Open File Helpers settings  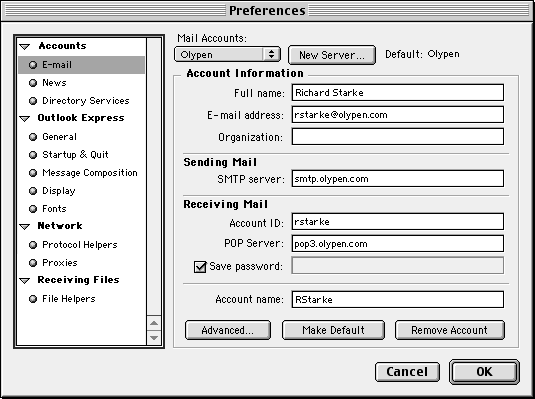(69, 299)
